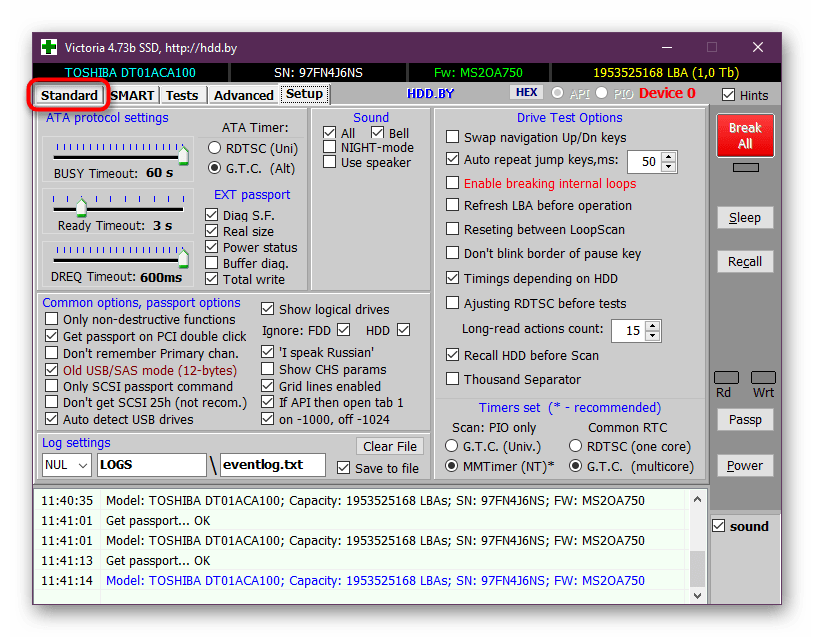Click the HDD.BY link

(430, 93)
